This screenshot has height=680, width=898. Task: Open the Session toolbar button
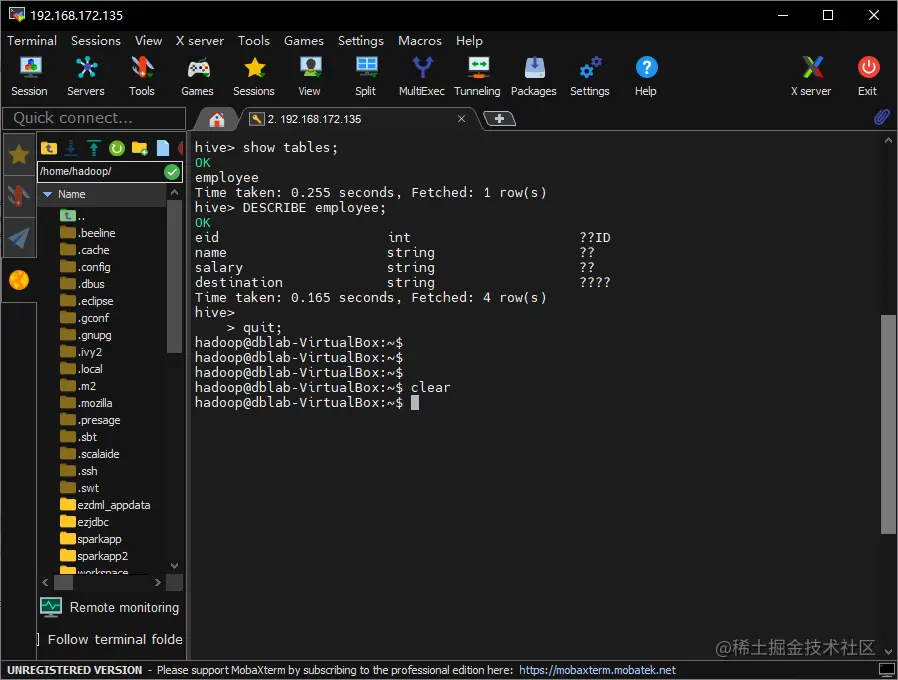coord(29,76)
